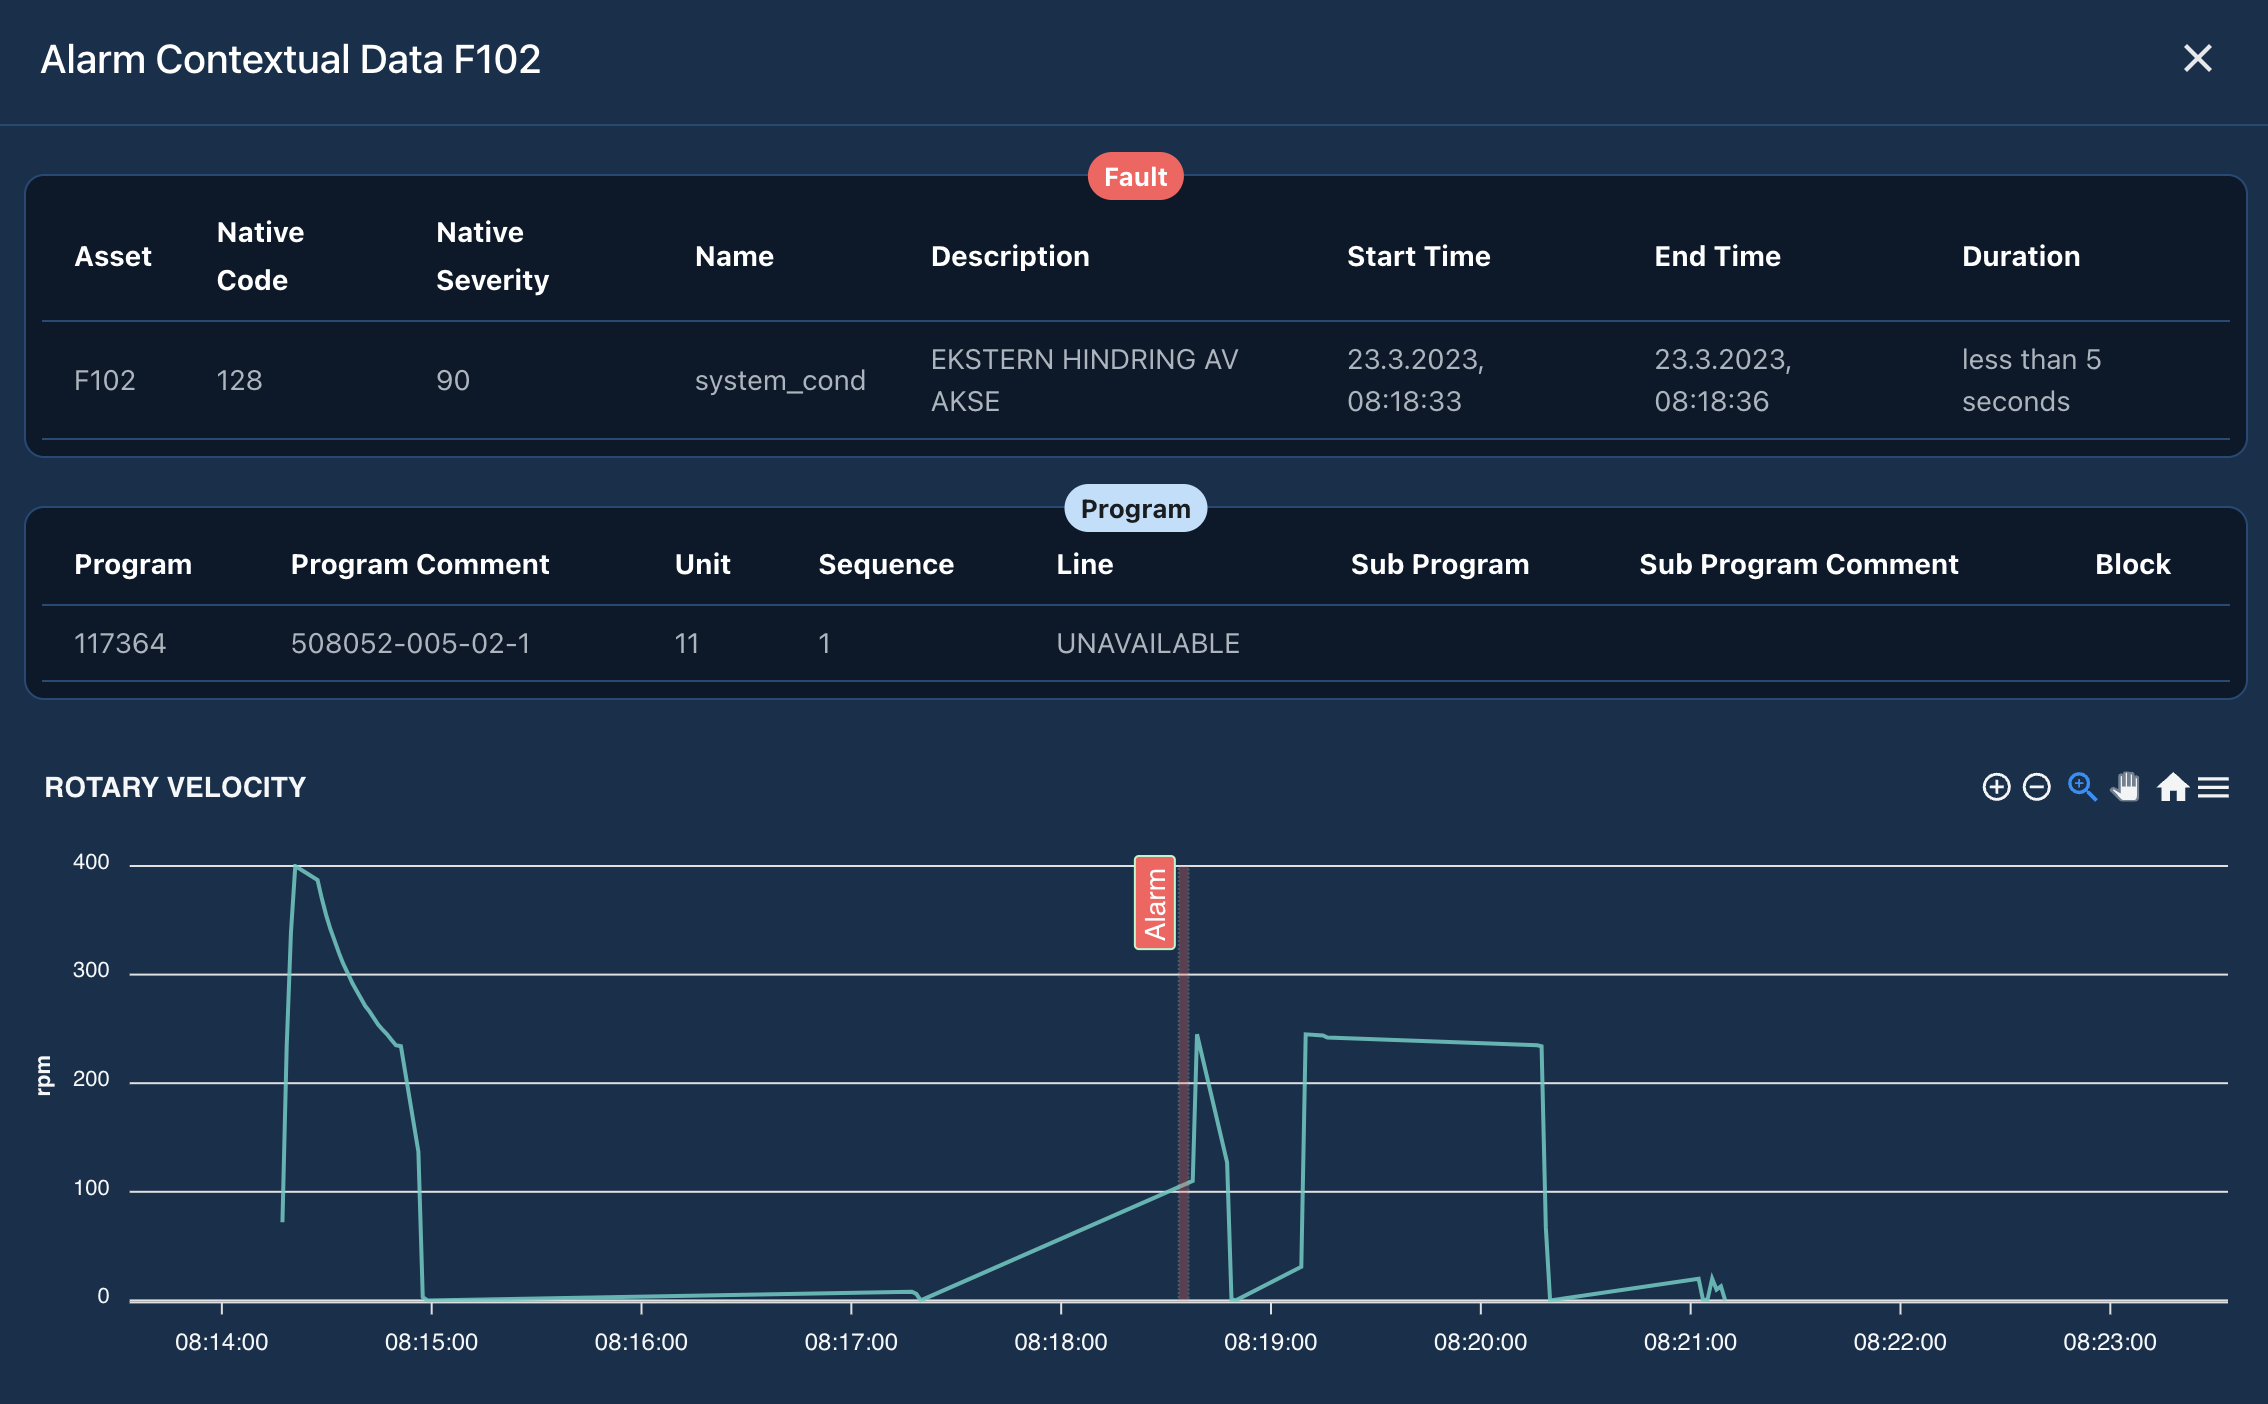
Task: Click the download or snapshot icon
Action: pyautogui.click(x=2219, y=789)
